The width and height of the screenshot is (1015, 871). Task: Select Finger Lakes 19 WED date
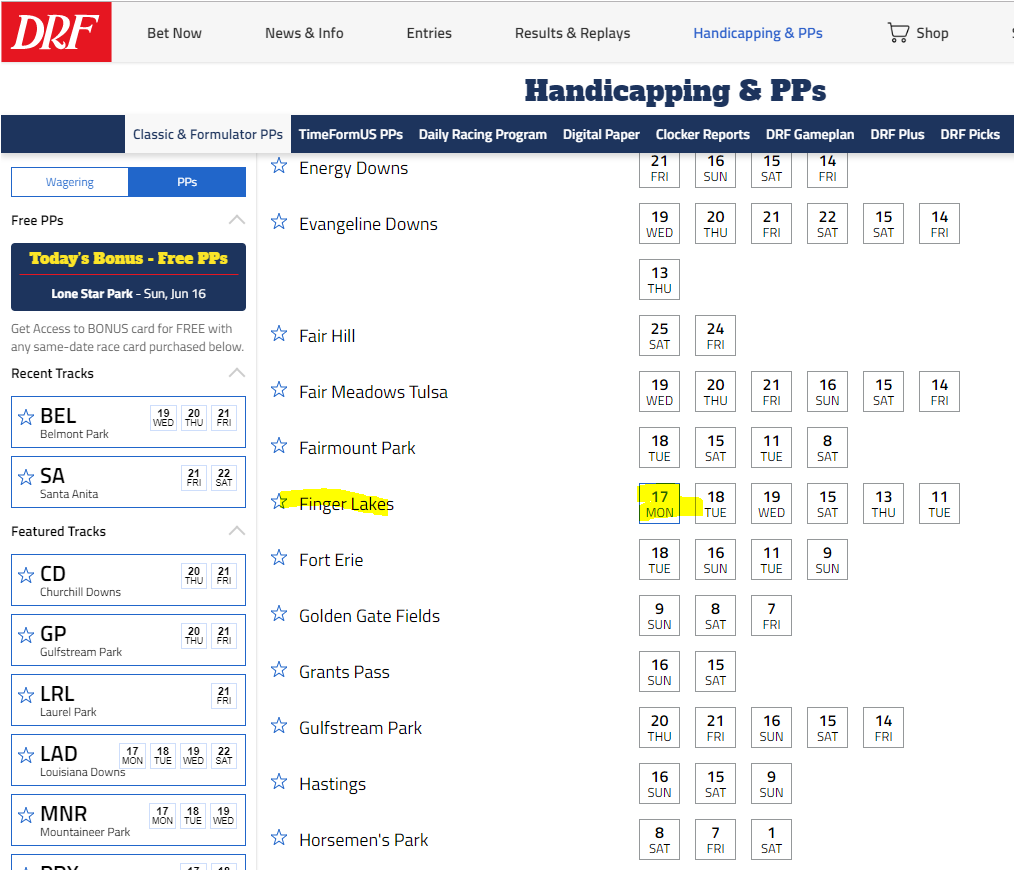click(772, 503)
